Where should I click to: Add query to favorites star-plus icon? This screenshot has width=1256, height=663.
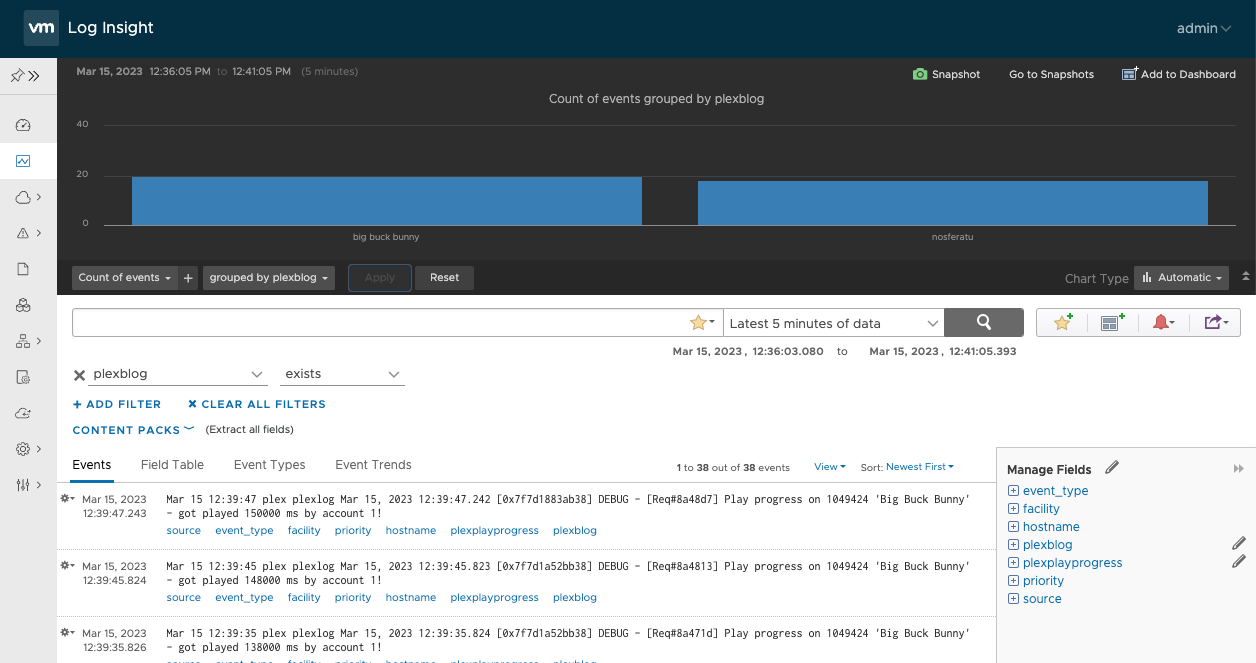pyautogui.click(x=1063, y=322)
